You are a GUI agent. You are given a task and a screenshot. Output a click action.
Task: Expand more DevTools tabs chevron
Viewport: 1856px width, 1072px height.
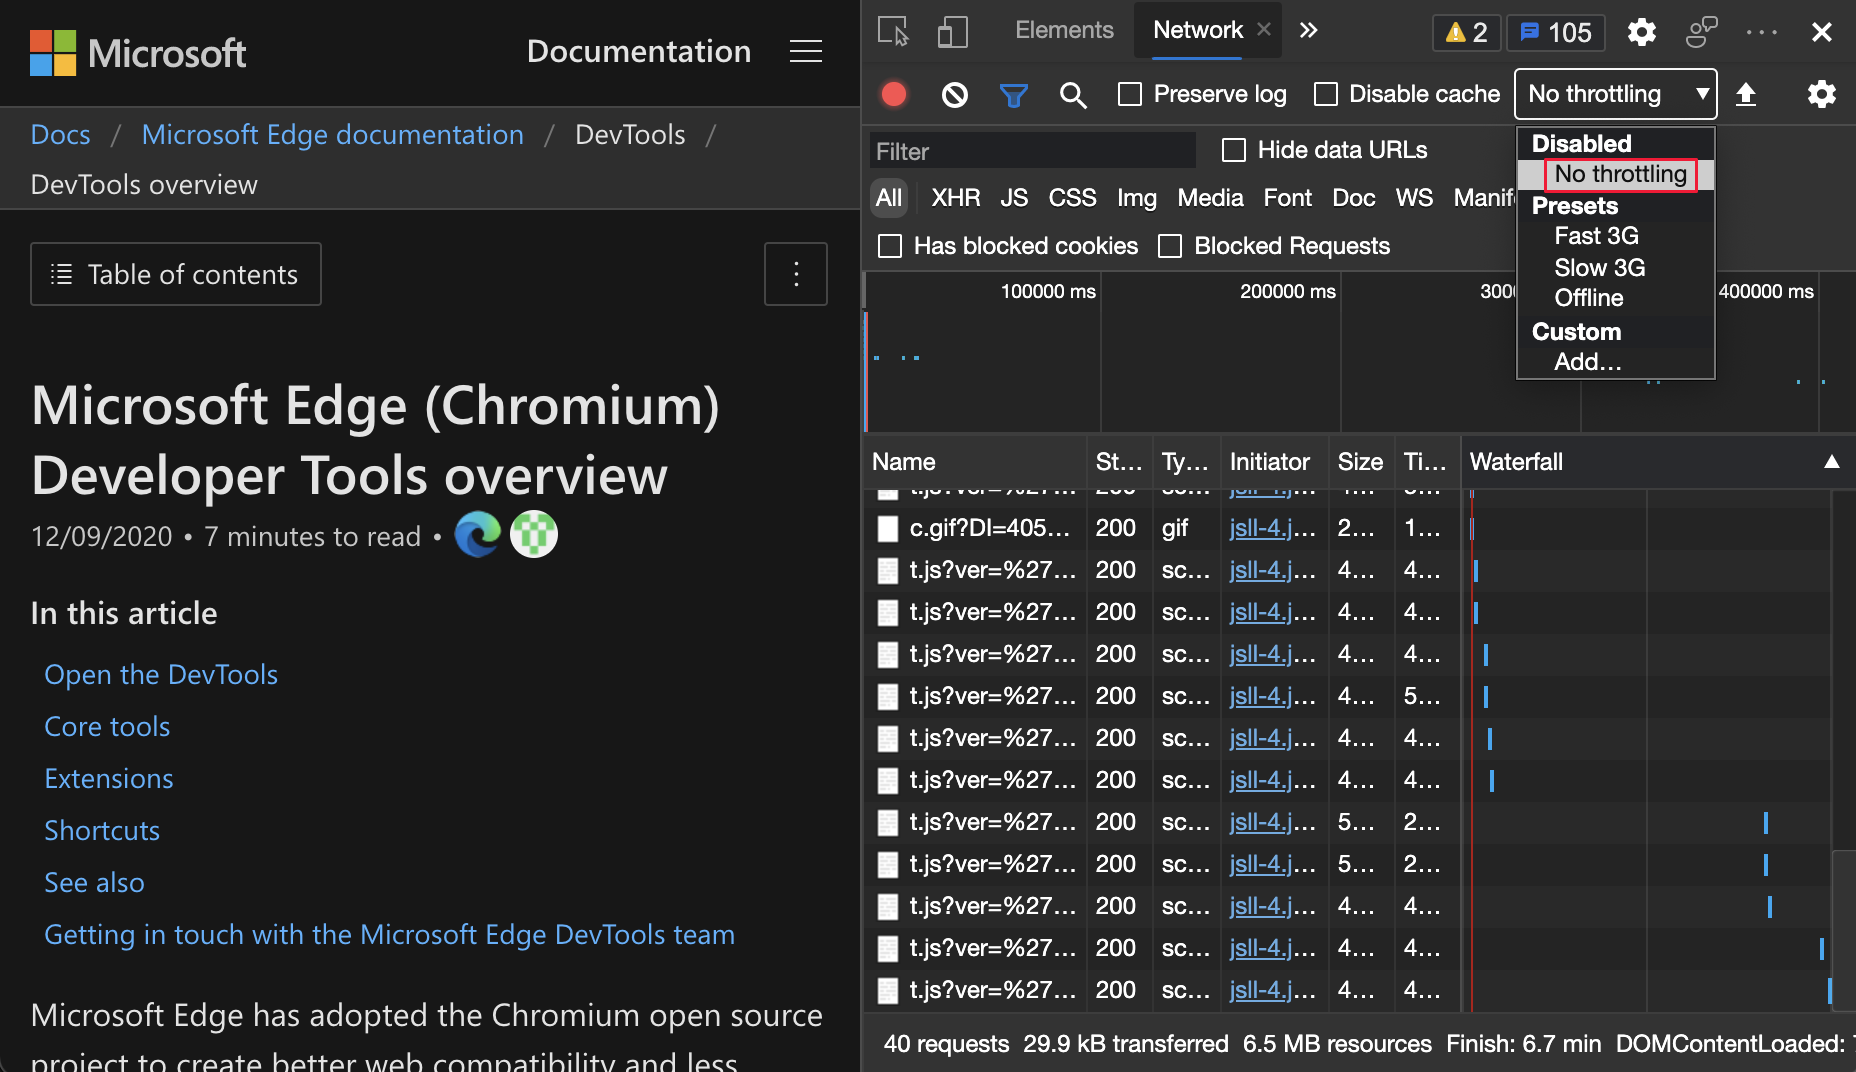pos(1308,30)
